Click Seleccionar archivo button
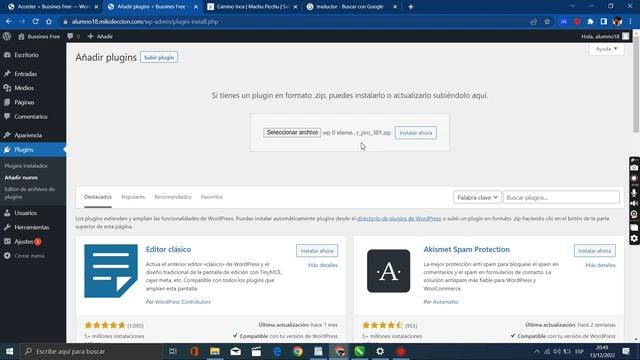 point(292,133)
